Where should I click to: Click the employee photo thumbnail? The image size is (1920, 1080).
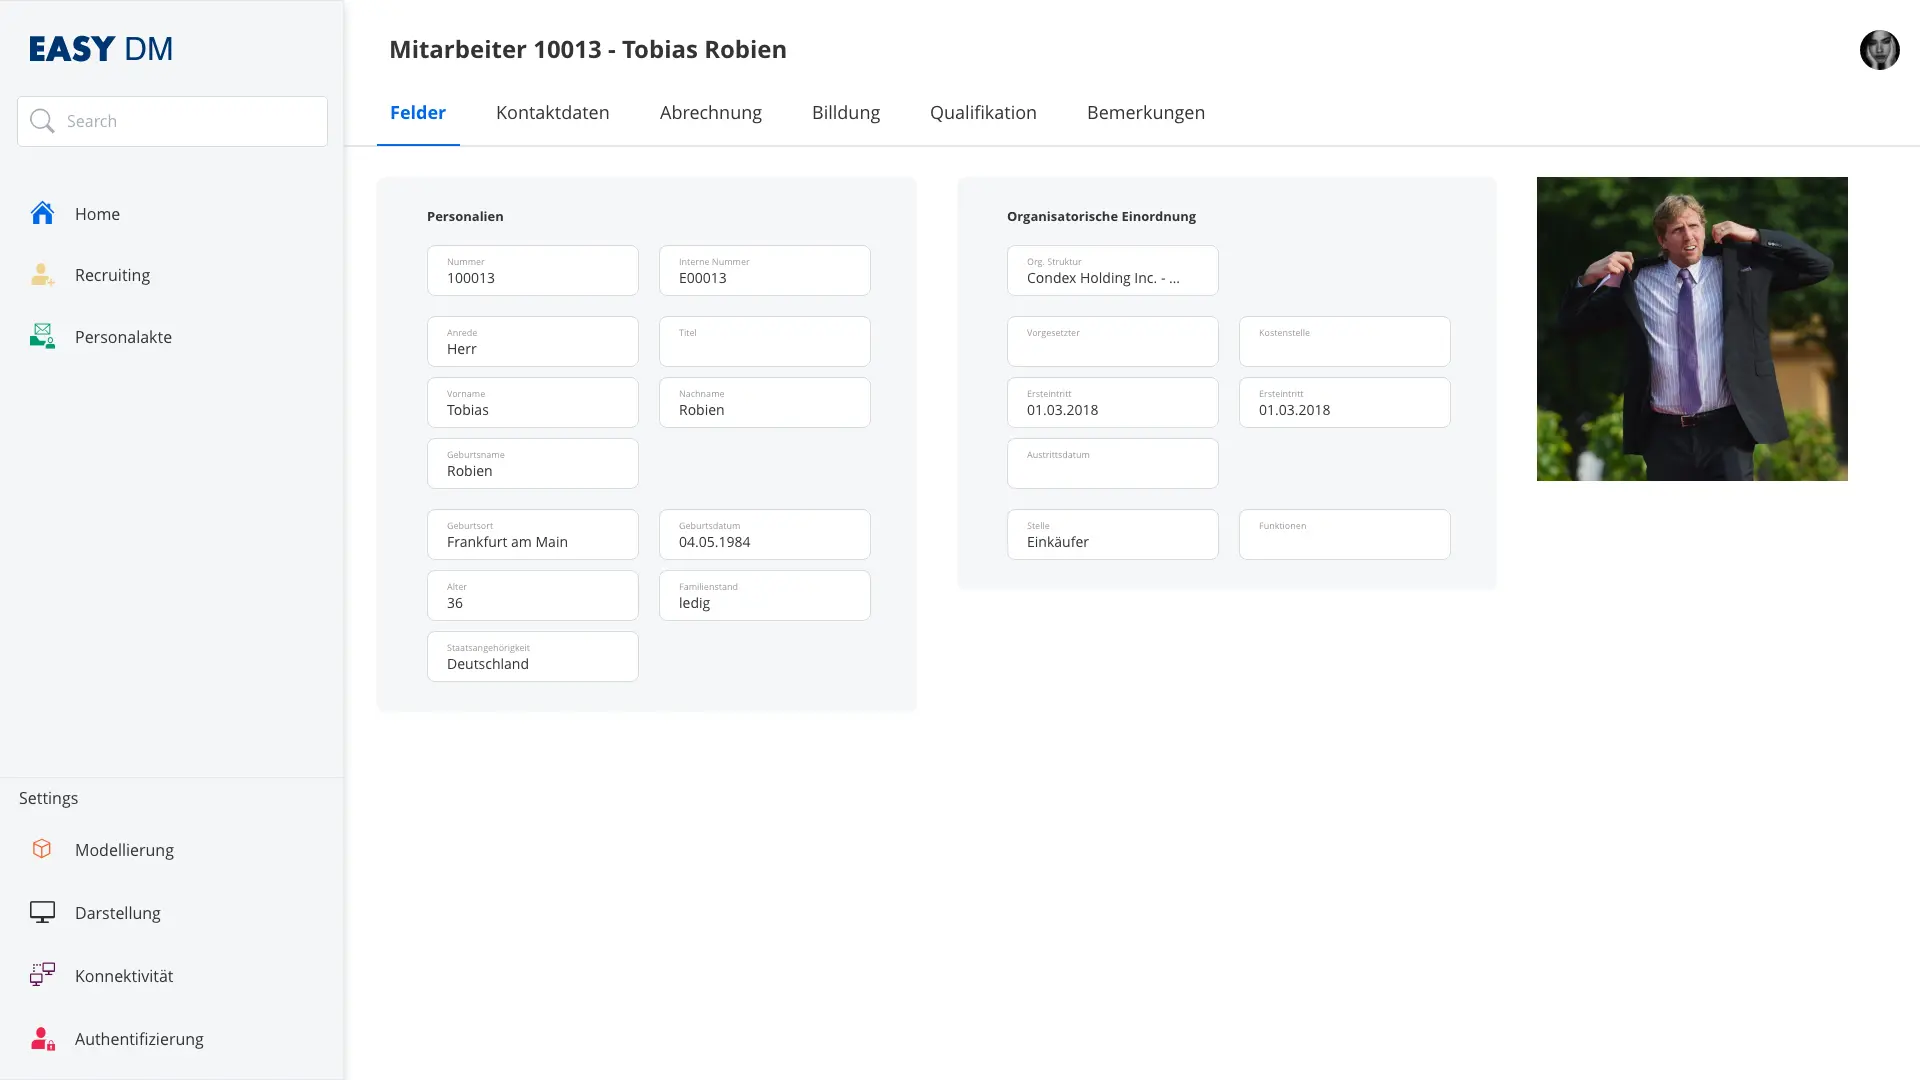pos(1692,329)
